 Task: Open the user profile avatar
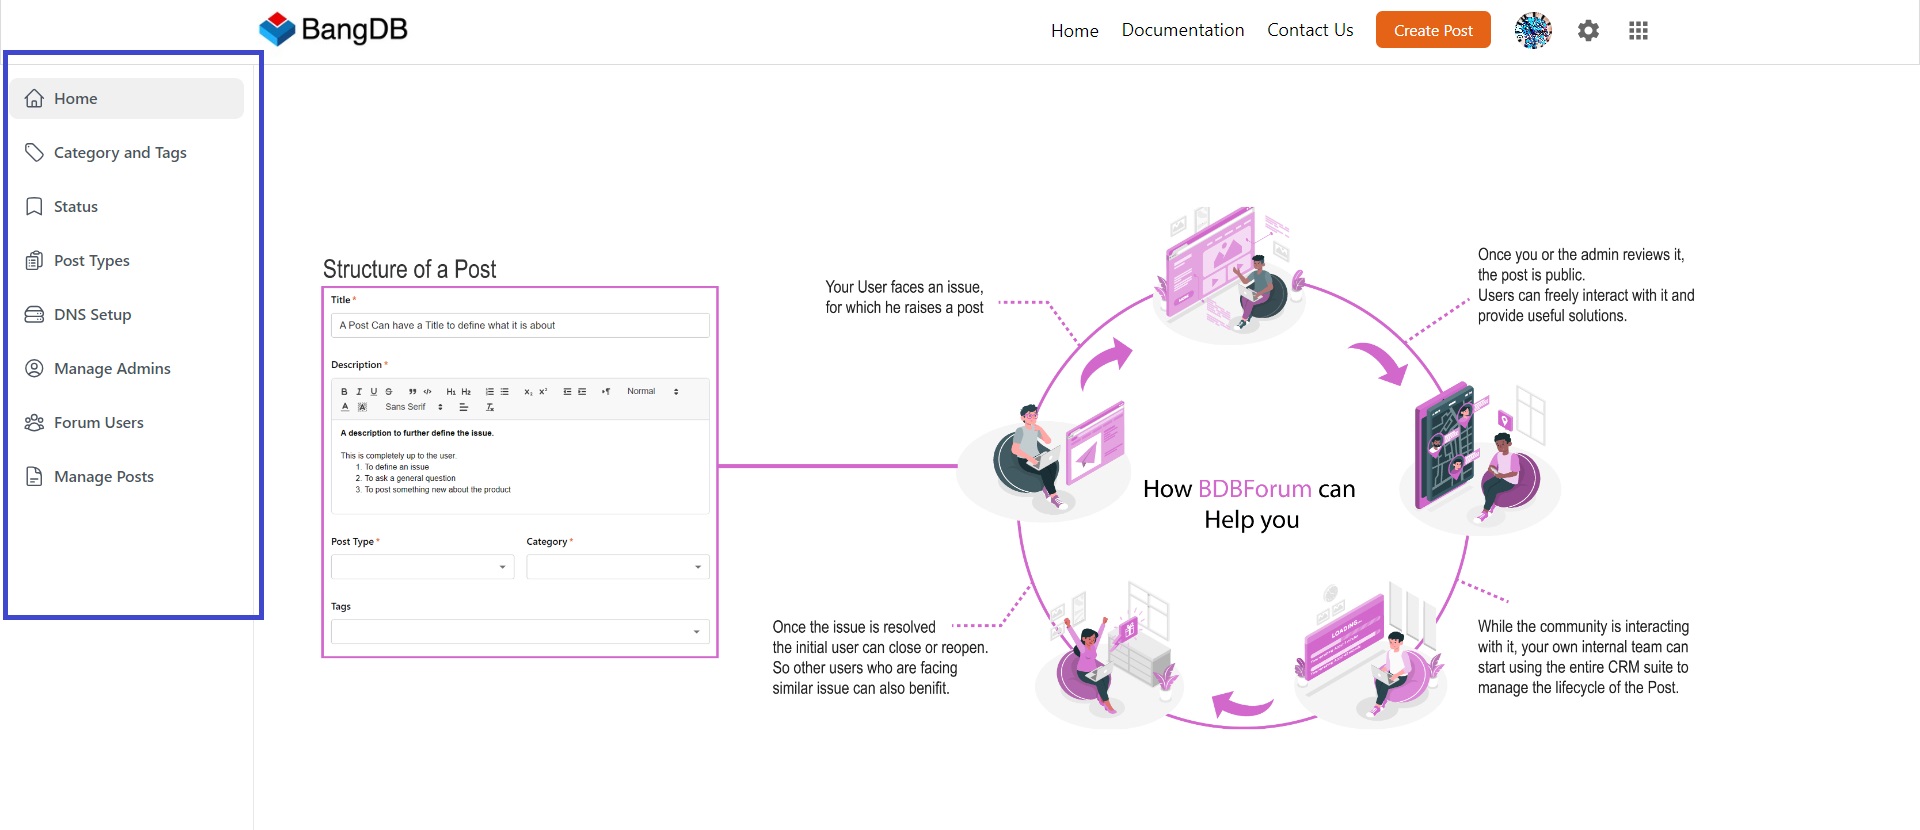tap(1532, 30)
